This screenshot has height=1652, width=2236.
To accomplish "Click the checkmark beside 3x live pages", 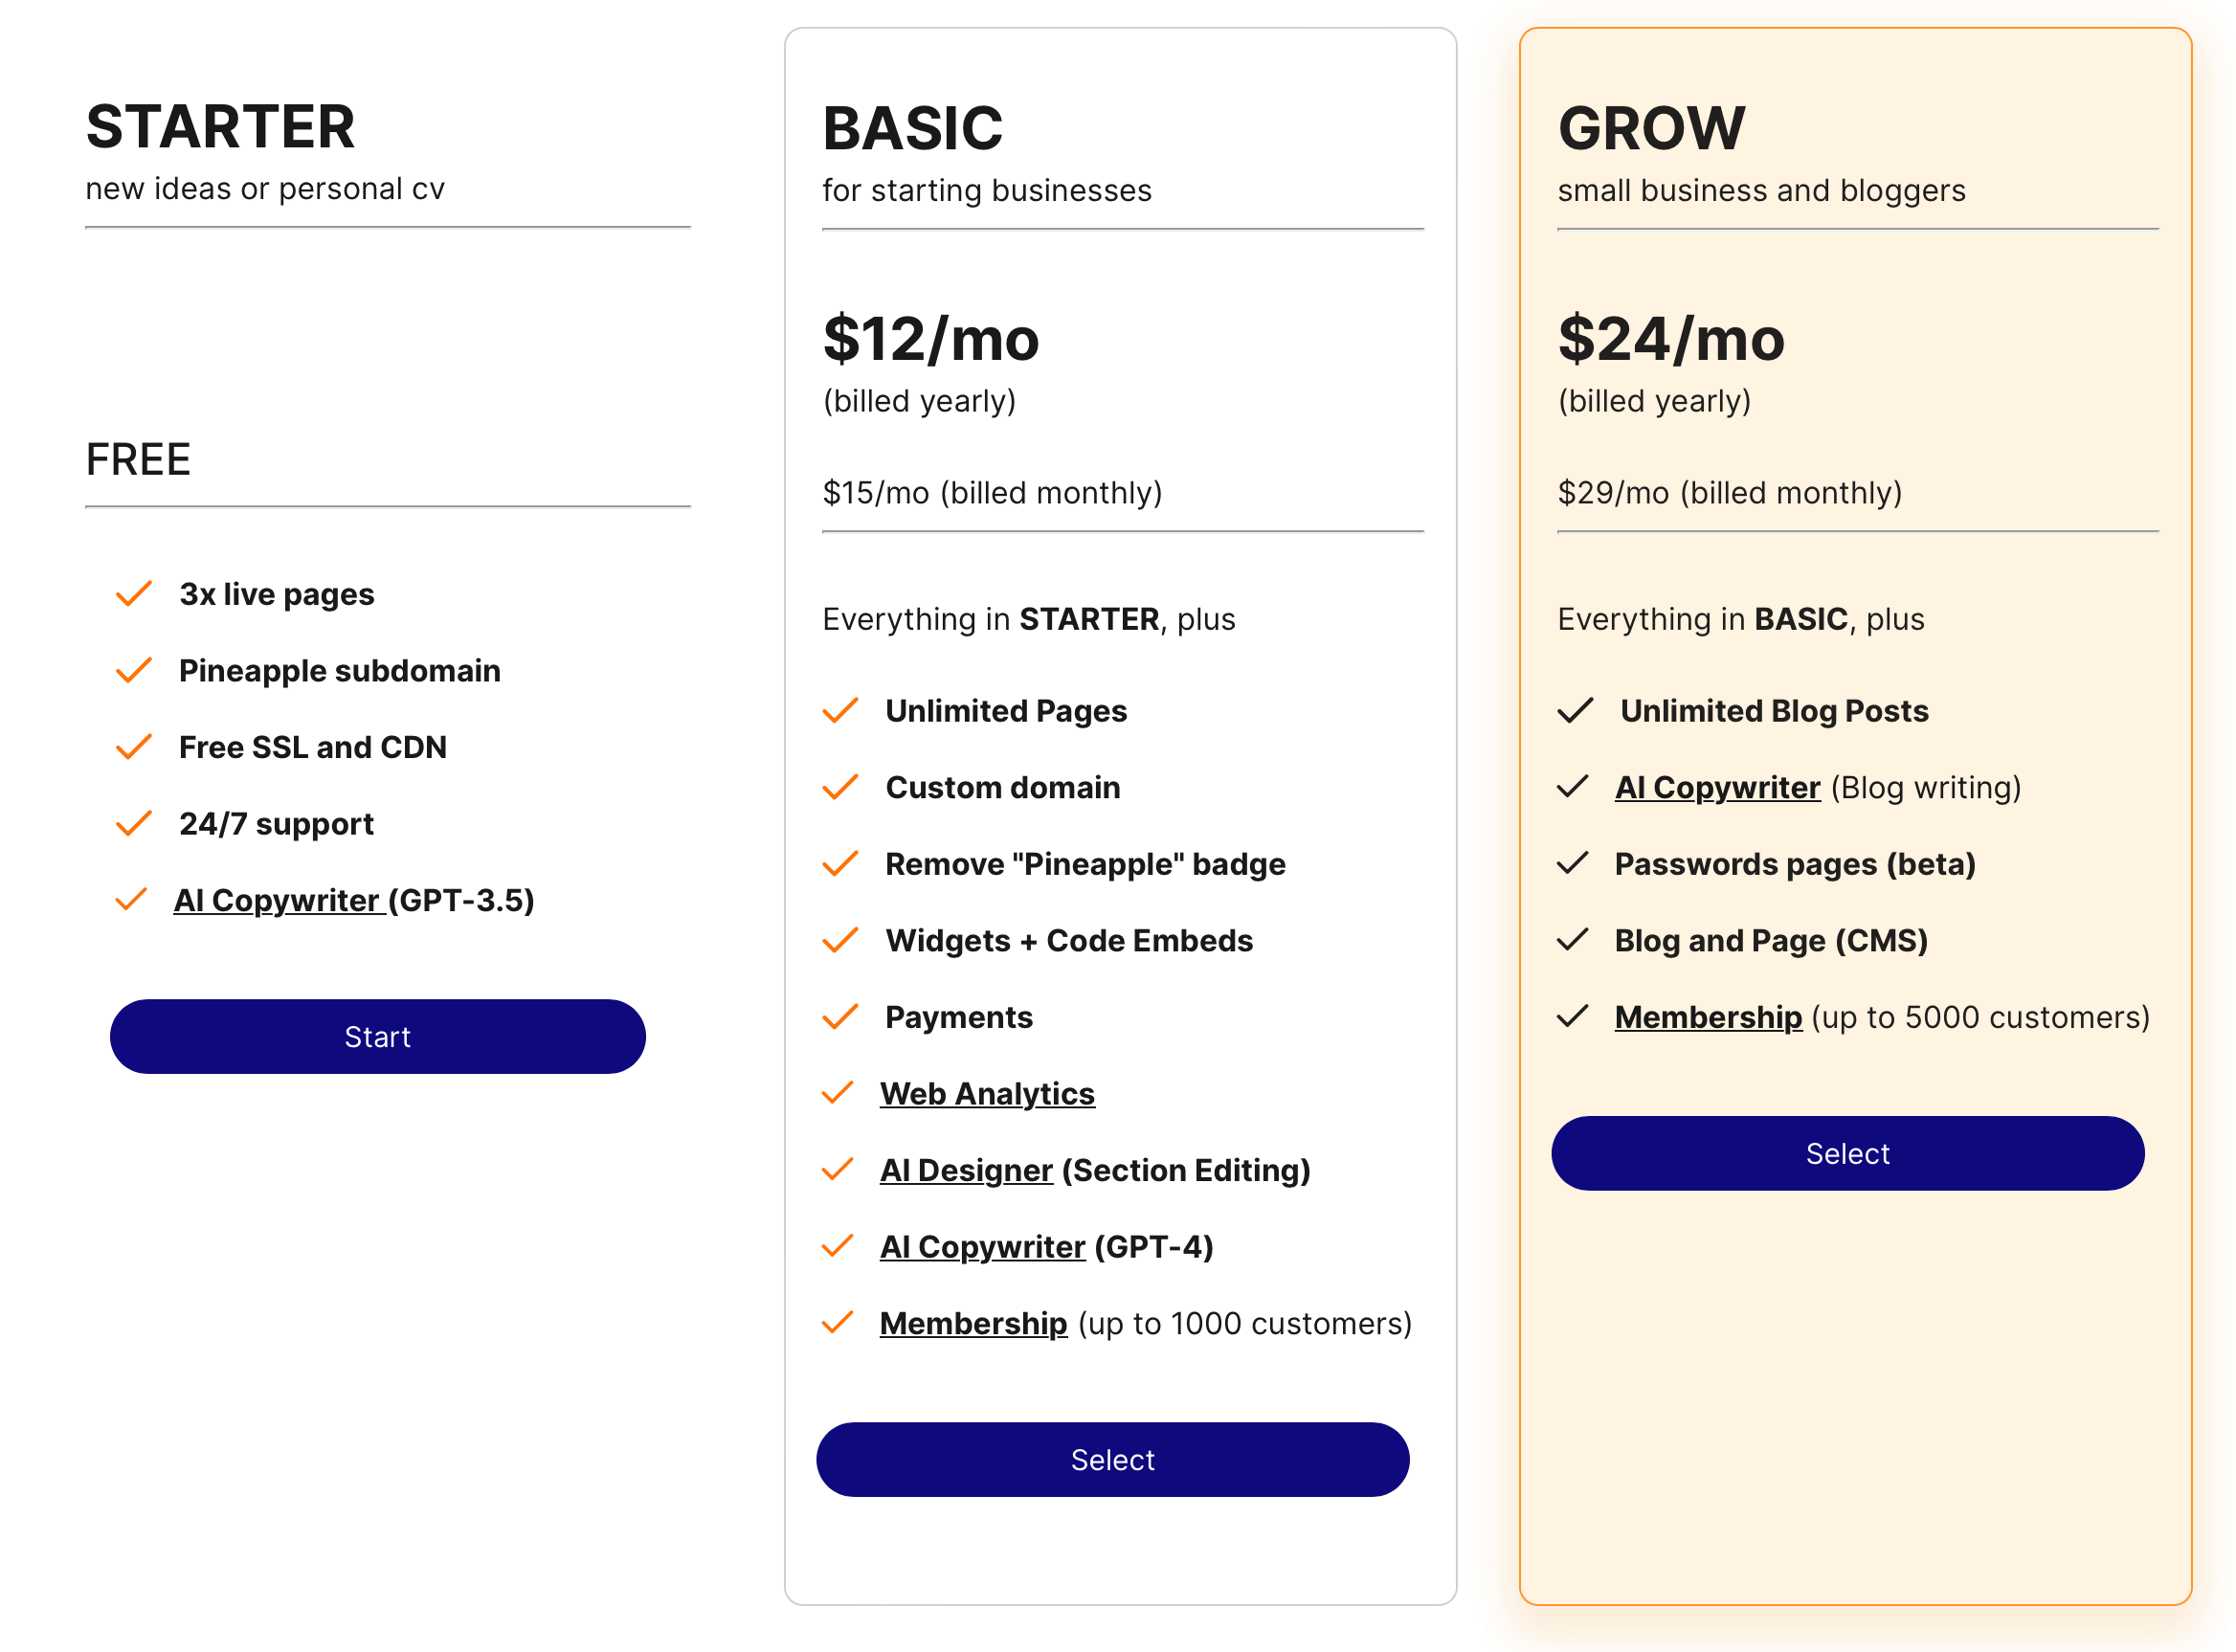I will point(134,594).
